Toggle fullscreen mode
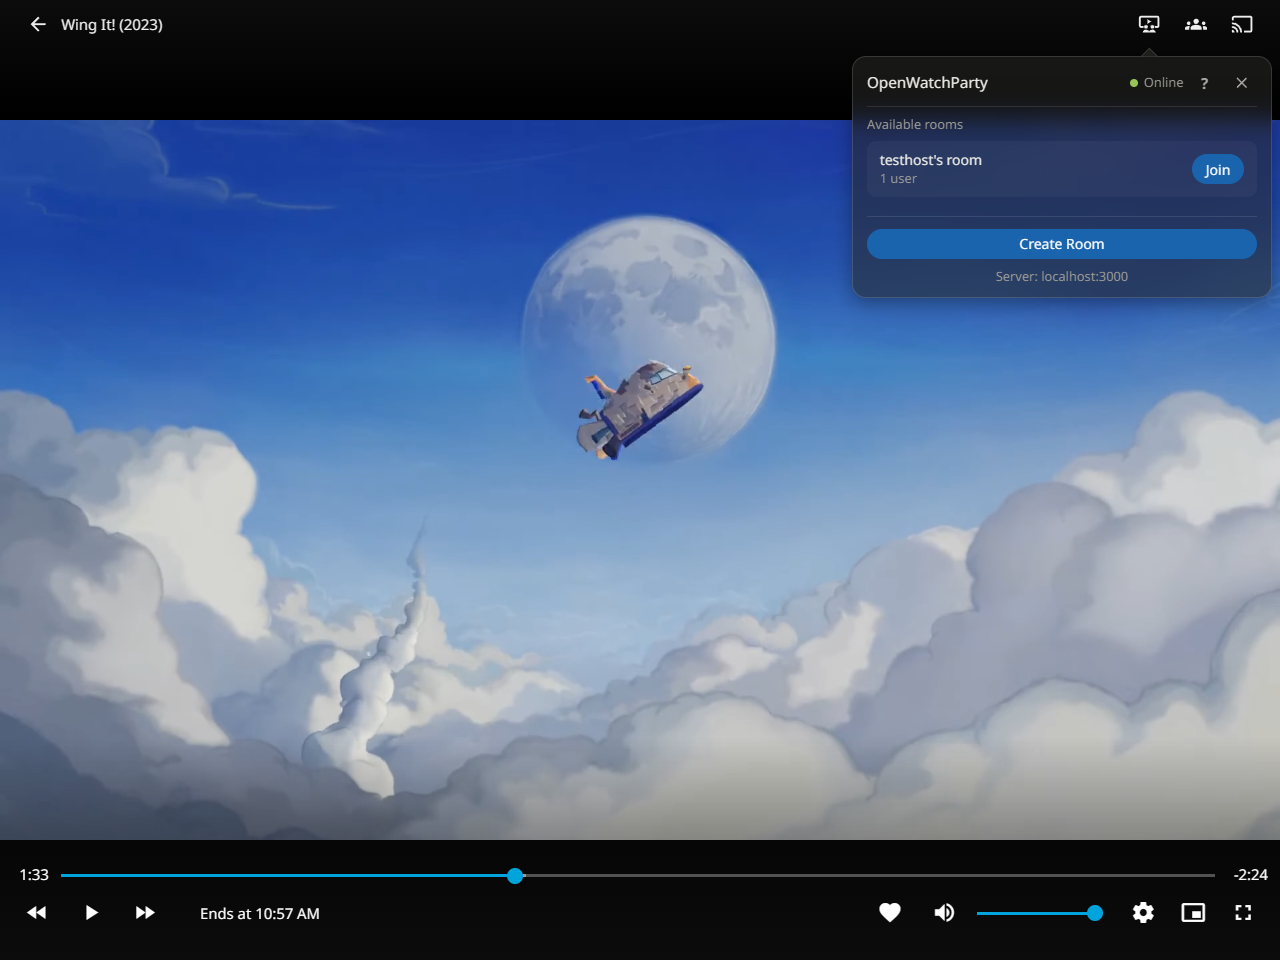Viewport: 1280px width, 960px height. [1243, 912]
